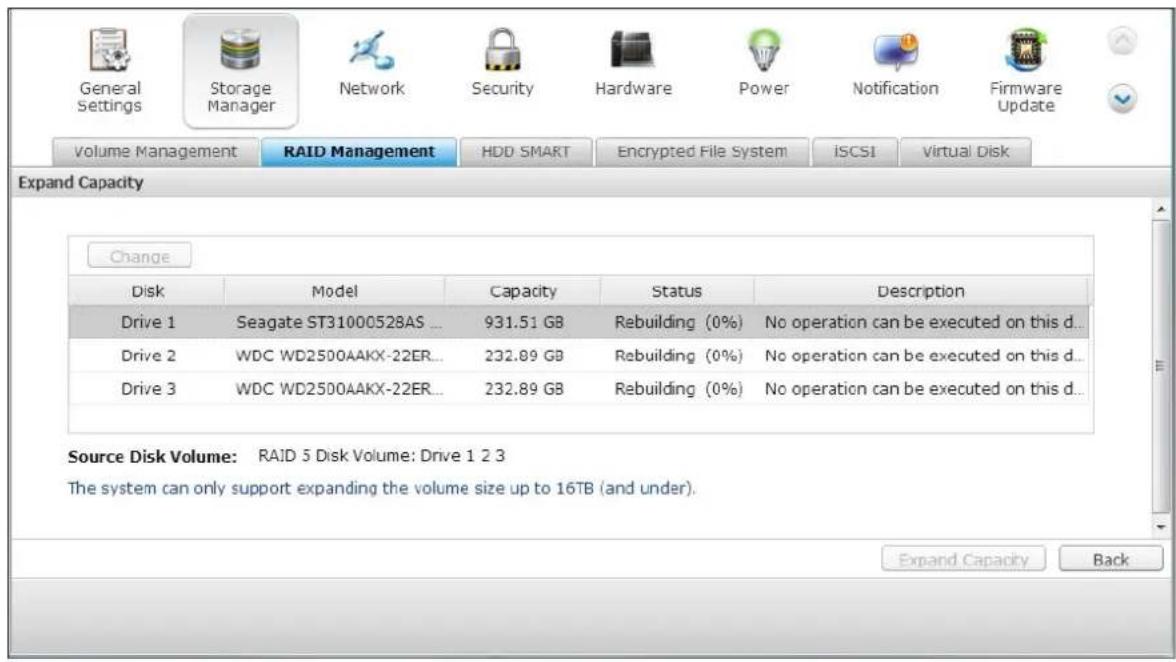The width and height of the screenshot is (1176, 662).
Task: Switch to Volume Management tab
Action: pos(155,151)
